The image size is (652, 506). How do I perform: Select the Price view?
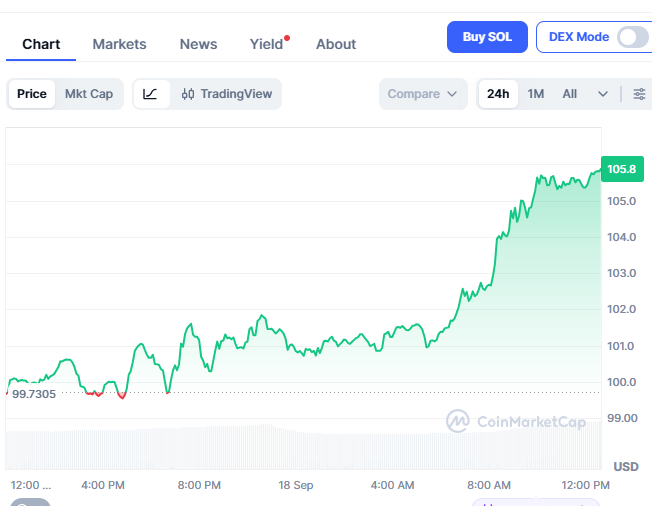pyautogui.click(x=32, y=94)
